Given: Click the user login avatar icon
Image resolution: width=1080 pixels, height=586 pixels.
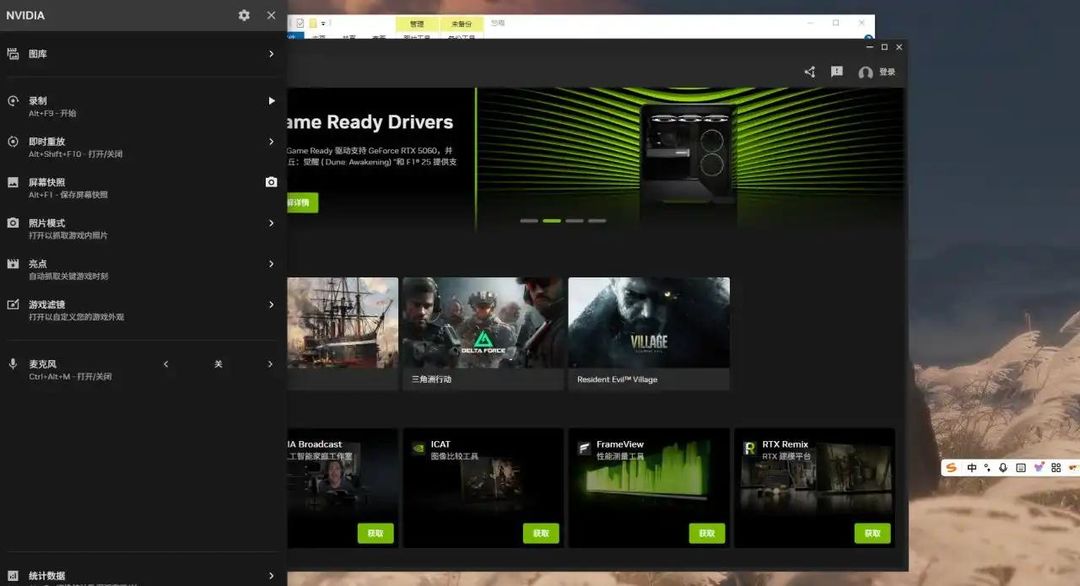Looking at the screenshot, I should point(866,72).
